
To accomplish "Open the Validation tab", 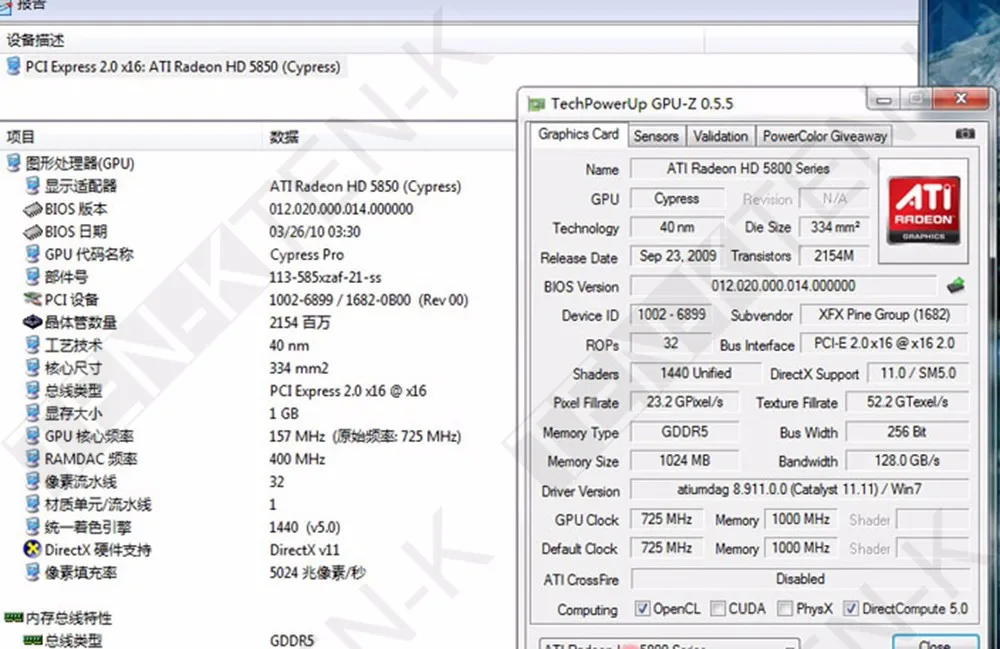I will pyautogui.click(x=720, y=136).
